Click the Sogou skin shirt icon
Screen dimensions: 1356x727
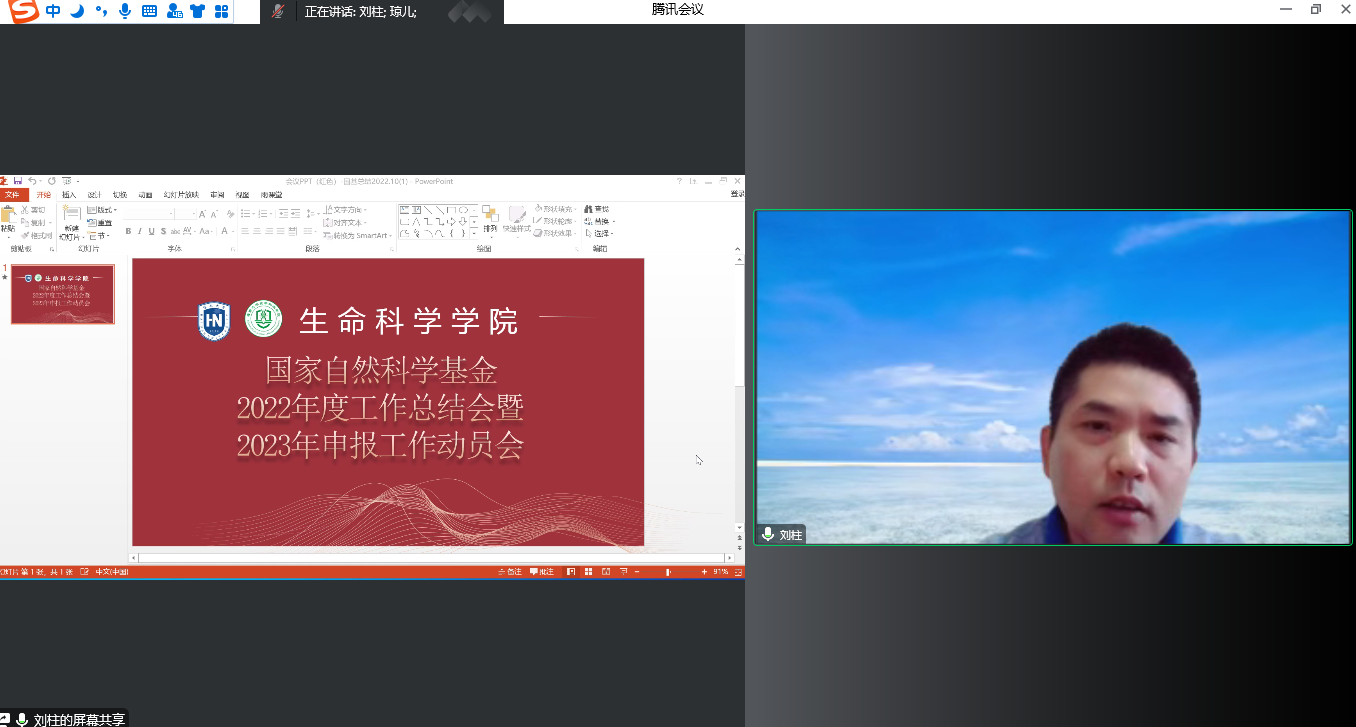tap(197, 11)
